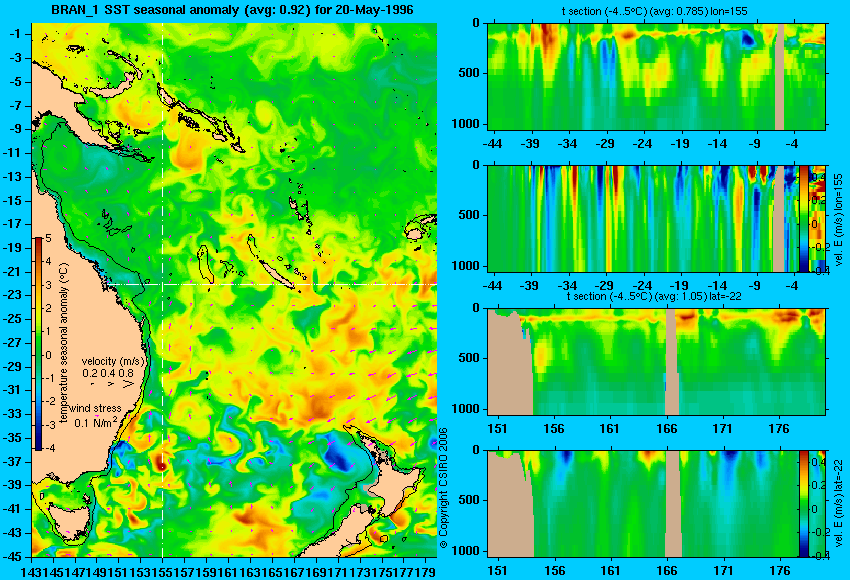Click the '1000' depth label of the lon=155 temperature section

[x=466, y=124]
